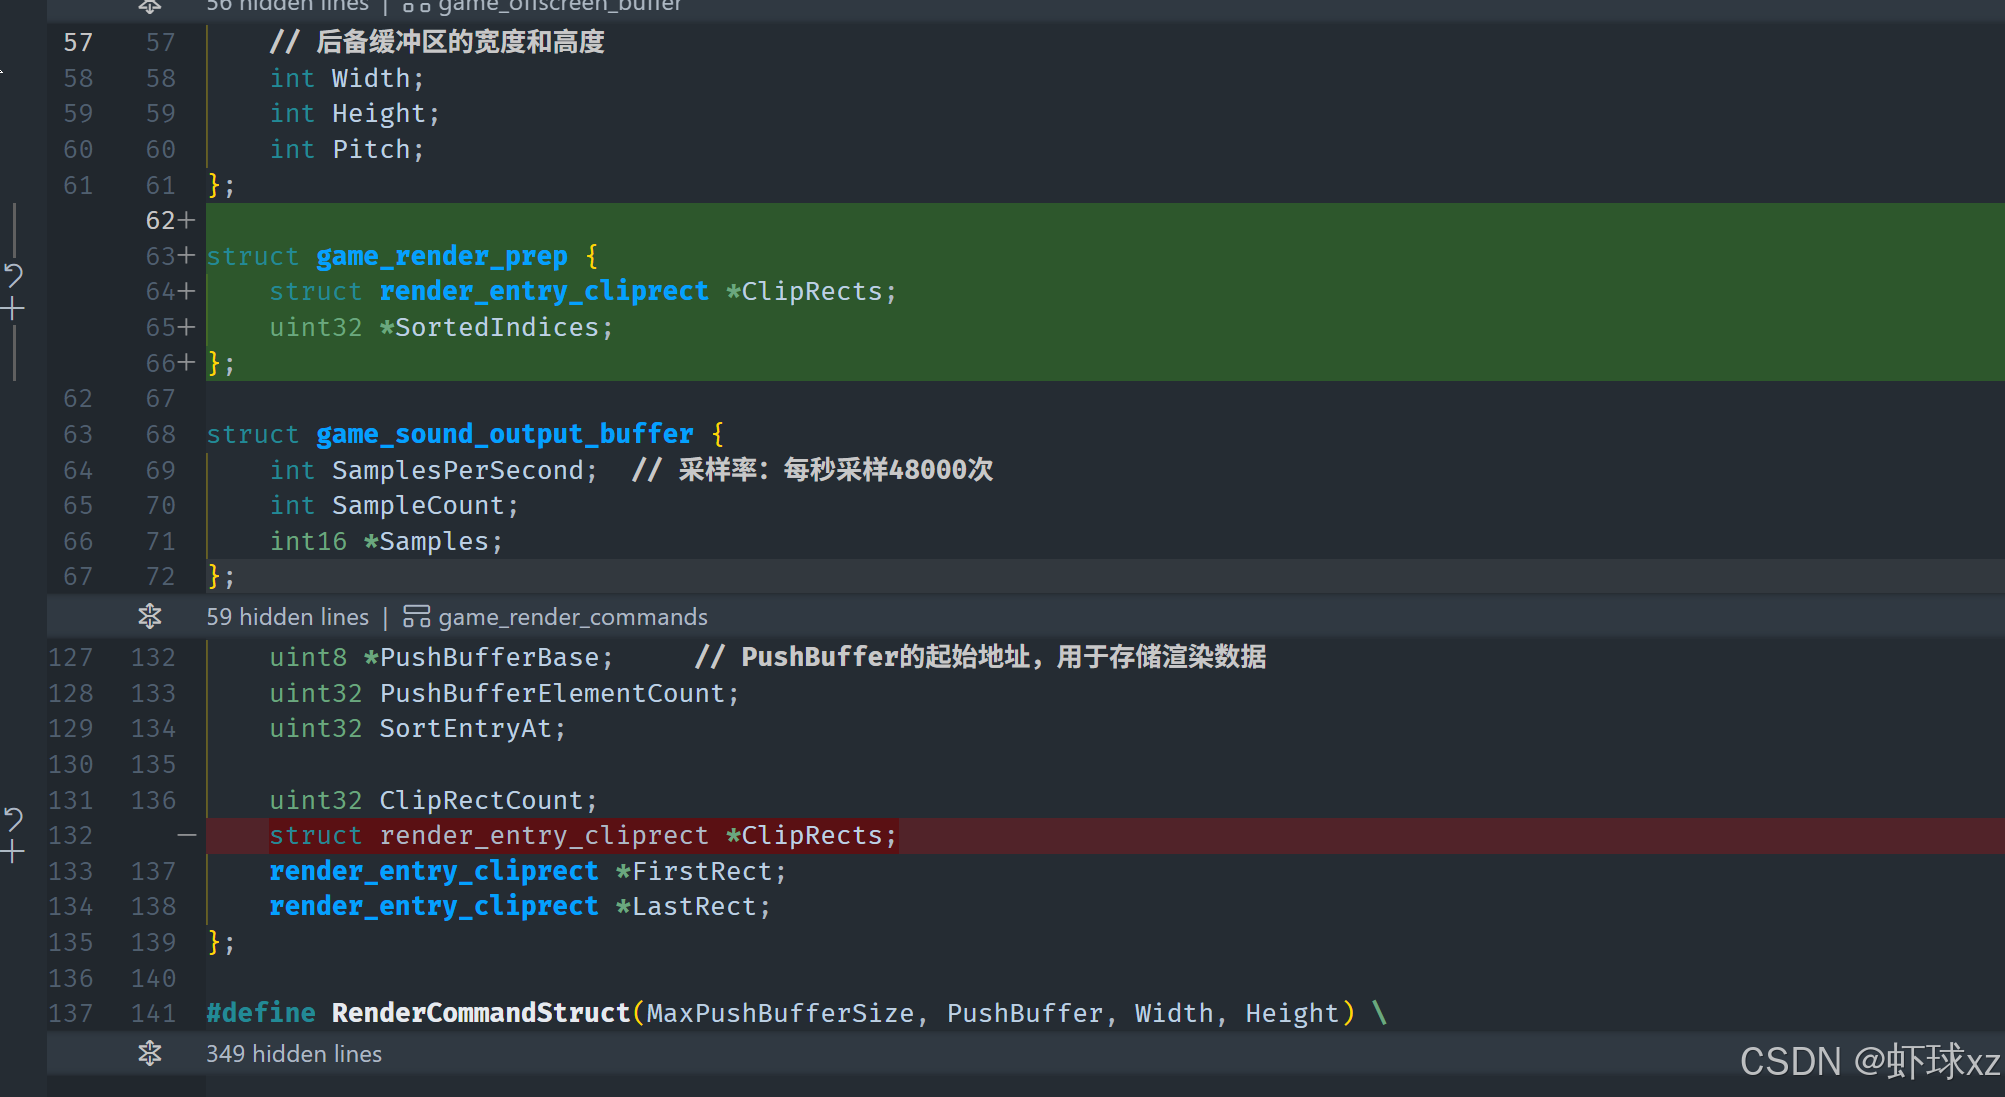This screenshot has height=1097, width=2005.
Task: Click the game_render_prep struct name
Action: [441, 256]
